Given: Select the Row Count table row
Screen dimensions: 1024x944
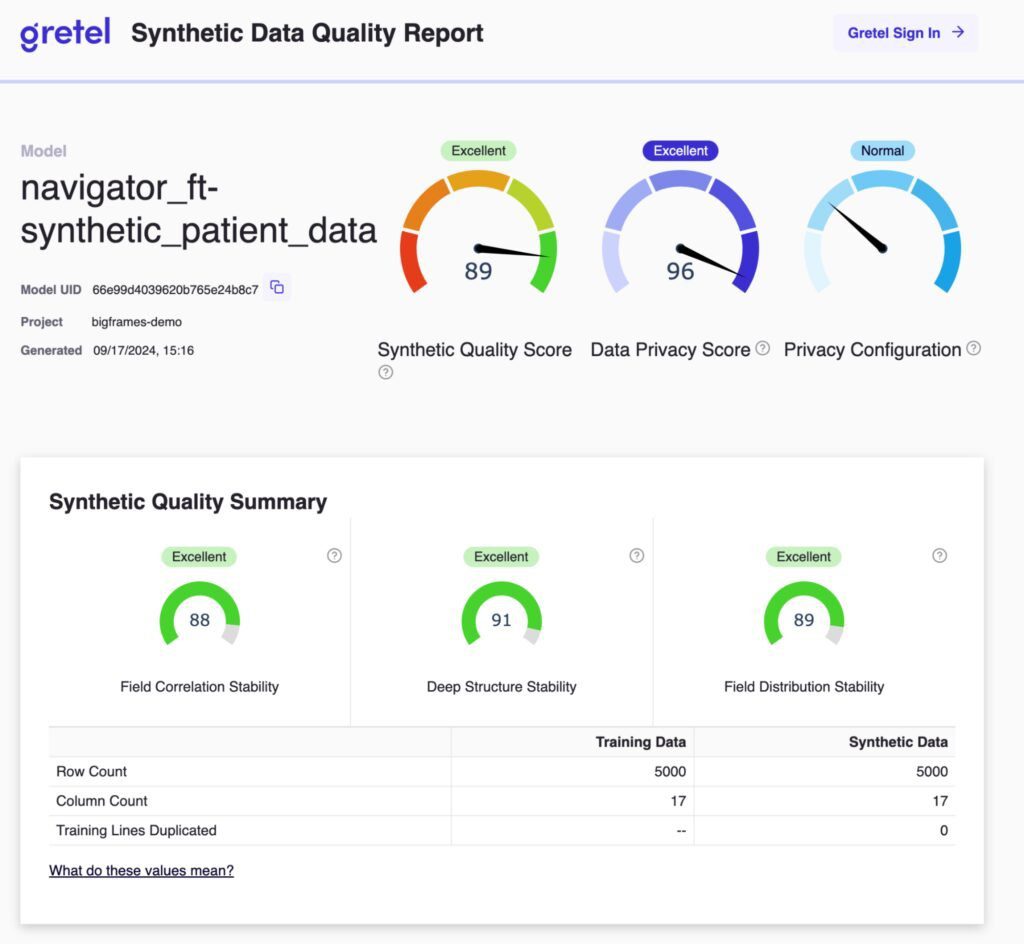Looking at the screenshot, I should [250, 771].
